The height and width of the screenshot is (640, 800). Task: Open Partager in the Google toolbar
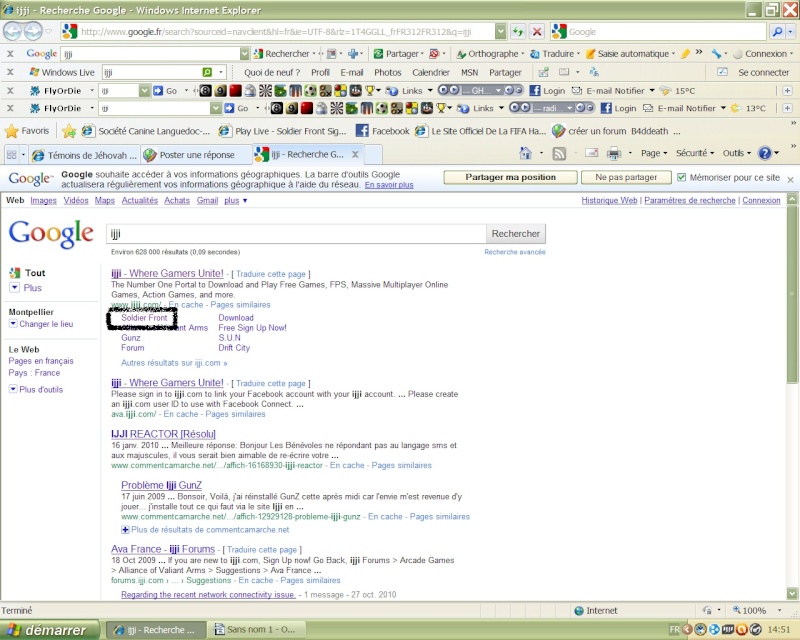click(397, 54)
